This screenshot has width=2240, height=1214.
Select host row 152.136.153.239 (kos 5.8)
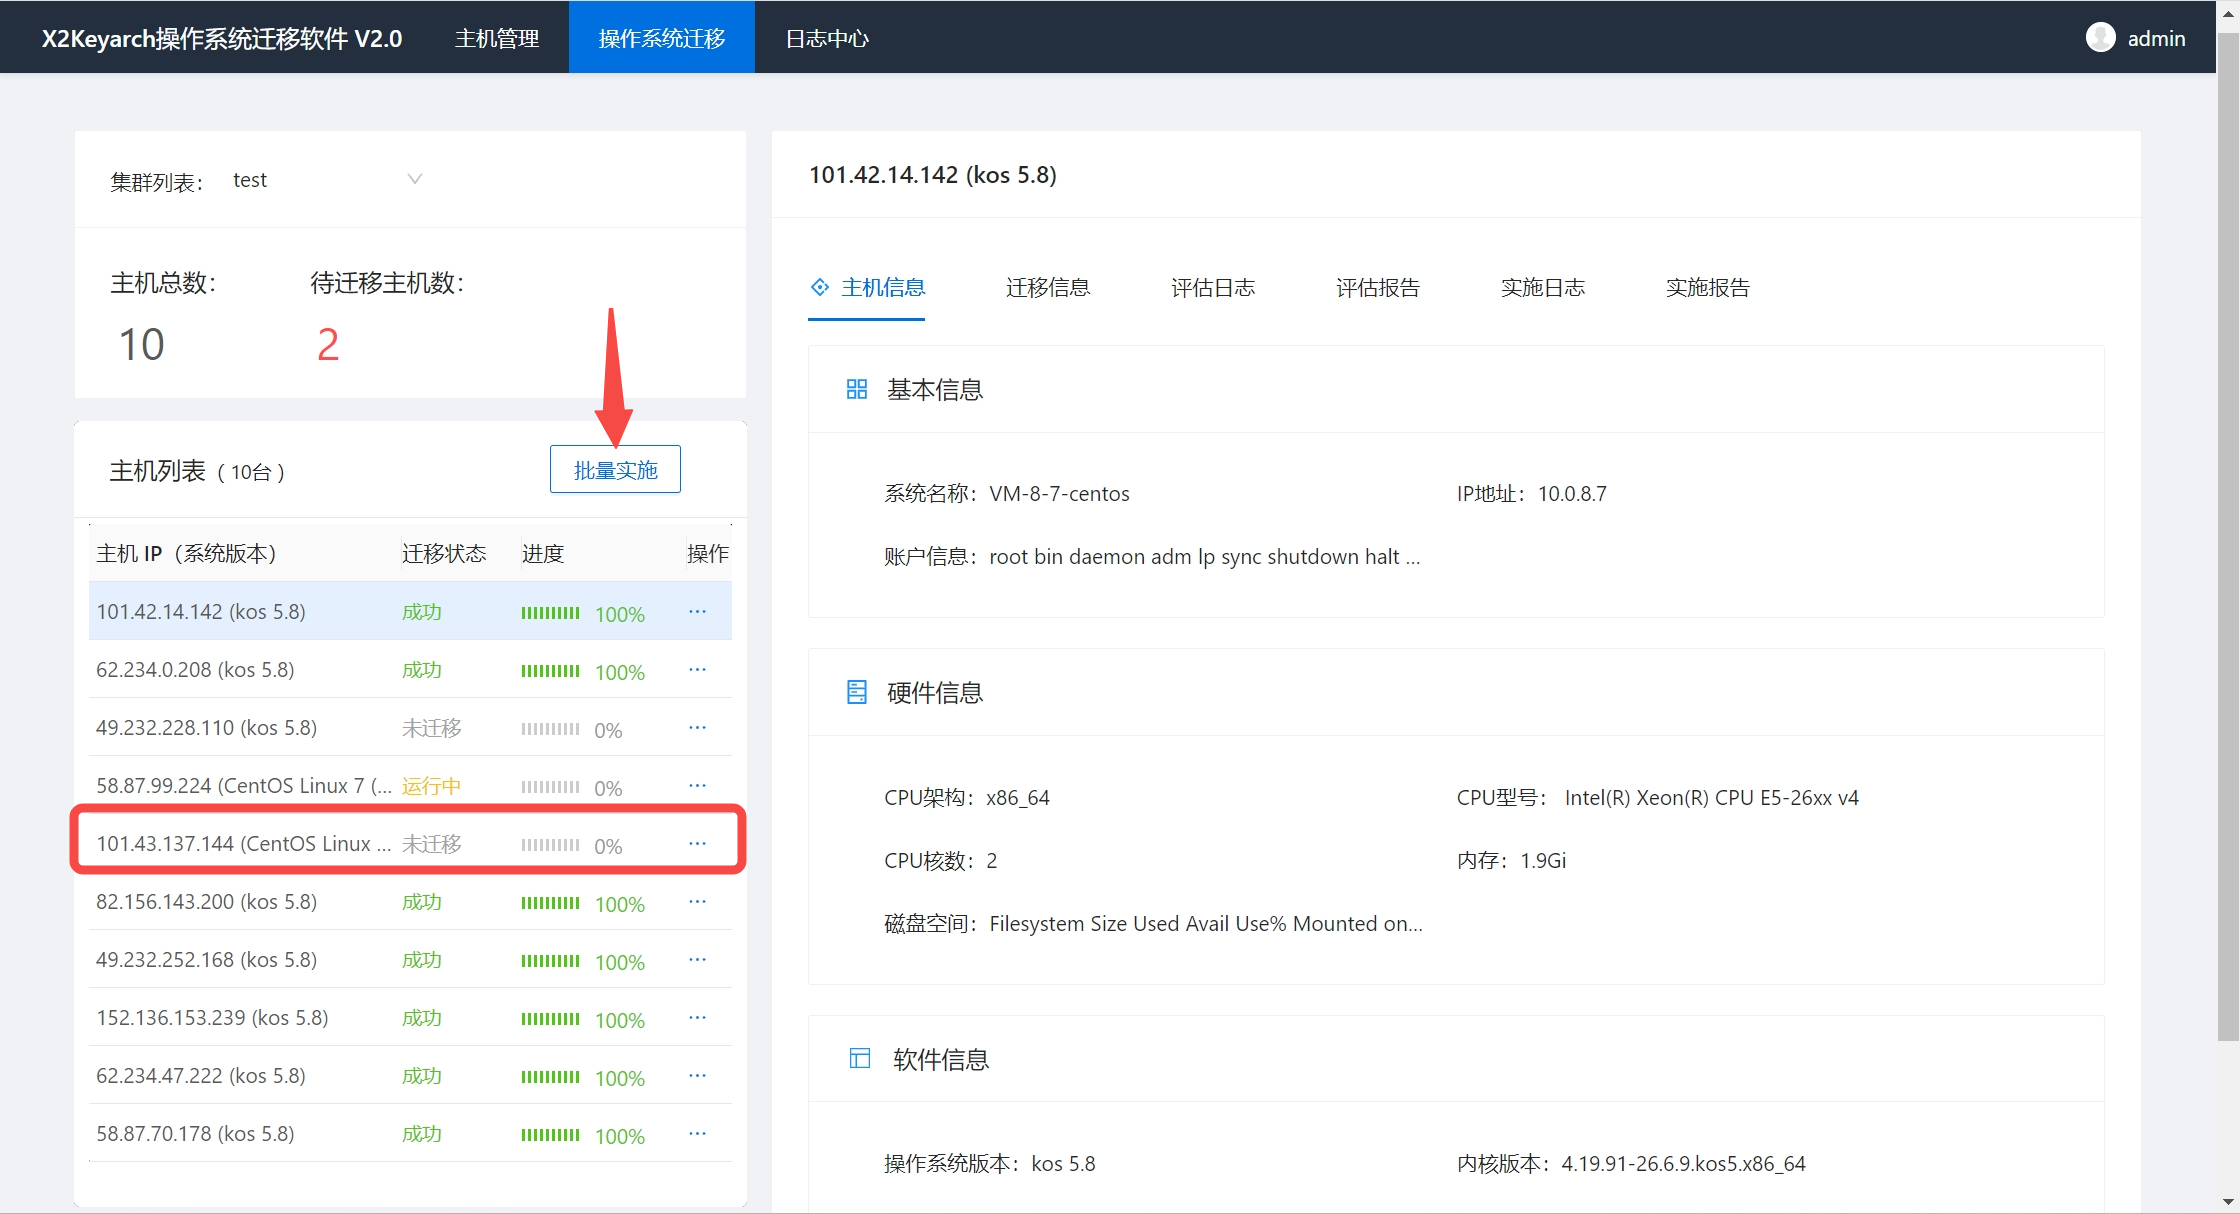[x=212, y=1018]
